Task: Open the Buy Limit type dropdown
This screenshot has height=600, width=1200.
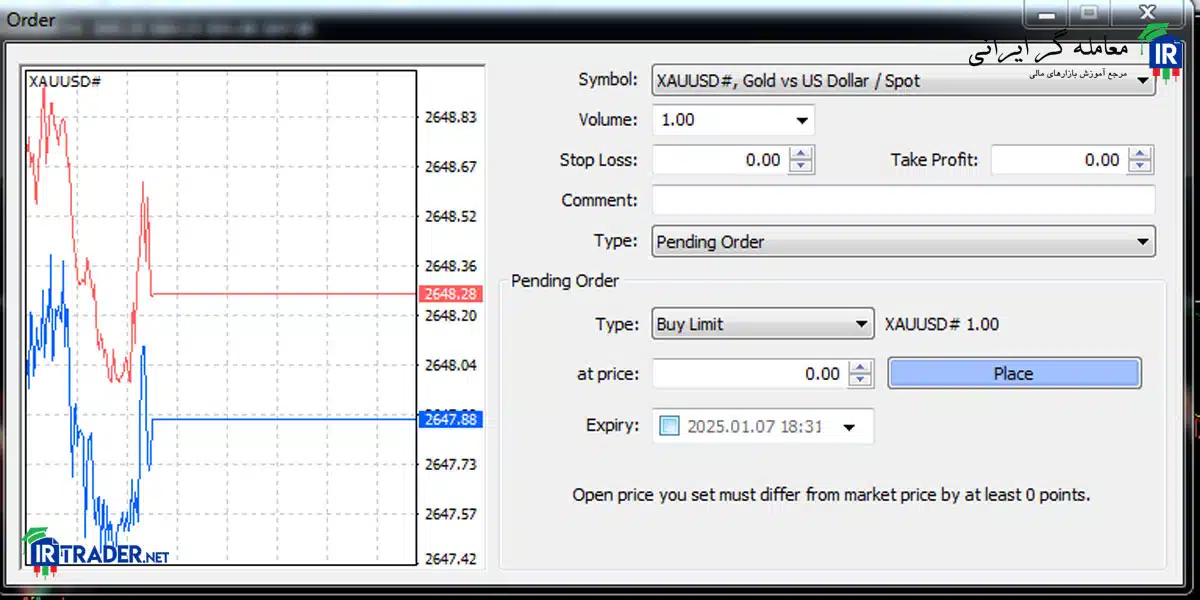Action: point(764,324)
